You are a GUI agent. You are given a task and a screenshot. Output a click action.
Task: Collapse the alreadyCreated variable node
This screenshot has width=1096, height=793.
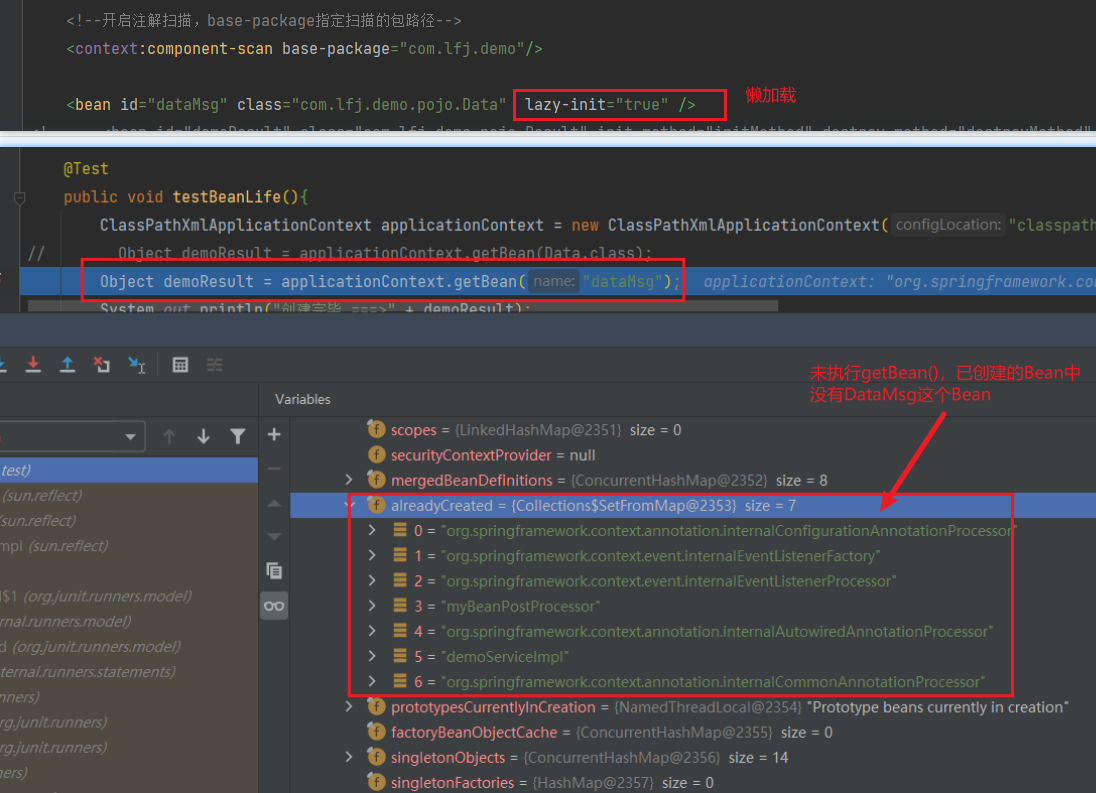click(x=348, y=505)
